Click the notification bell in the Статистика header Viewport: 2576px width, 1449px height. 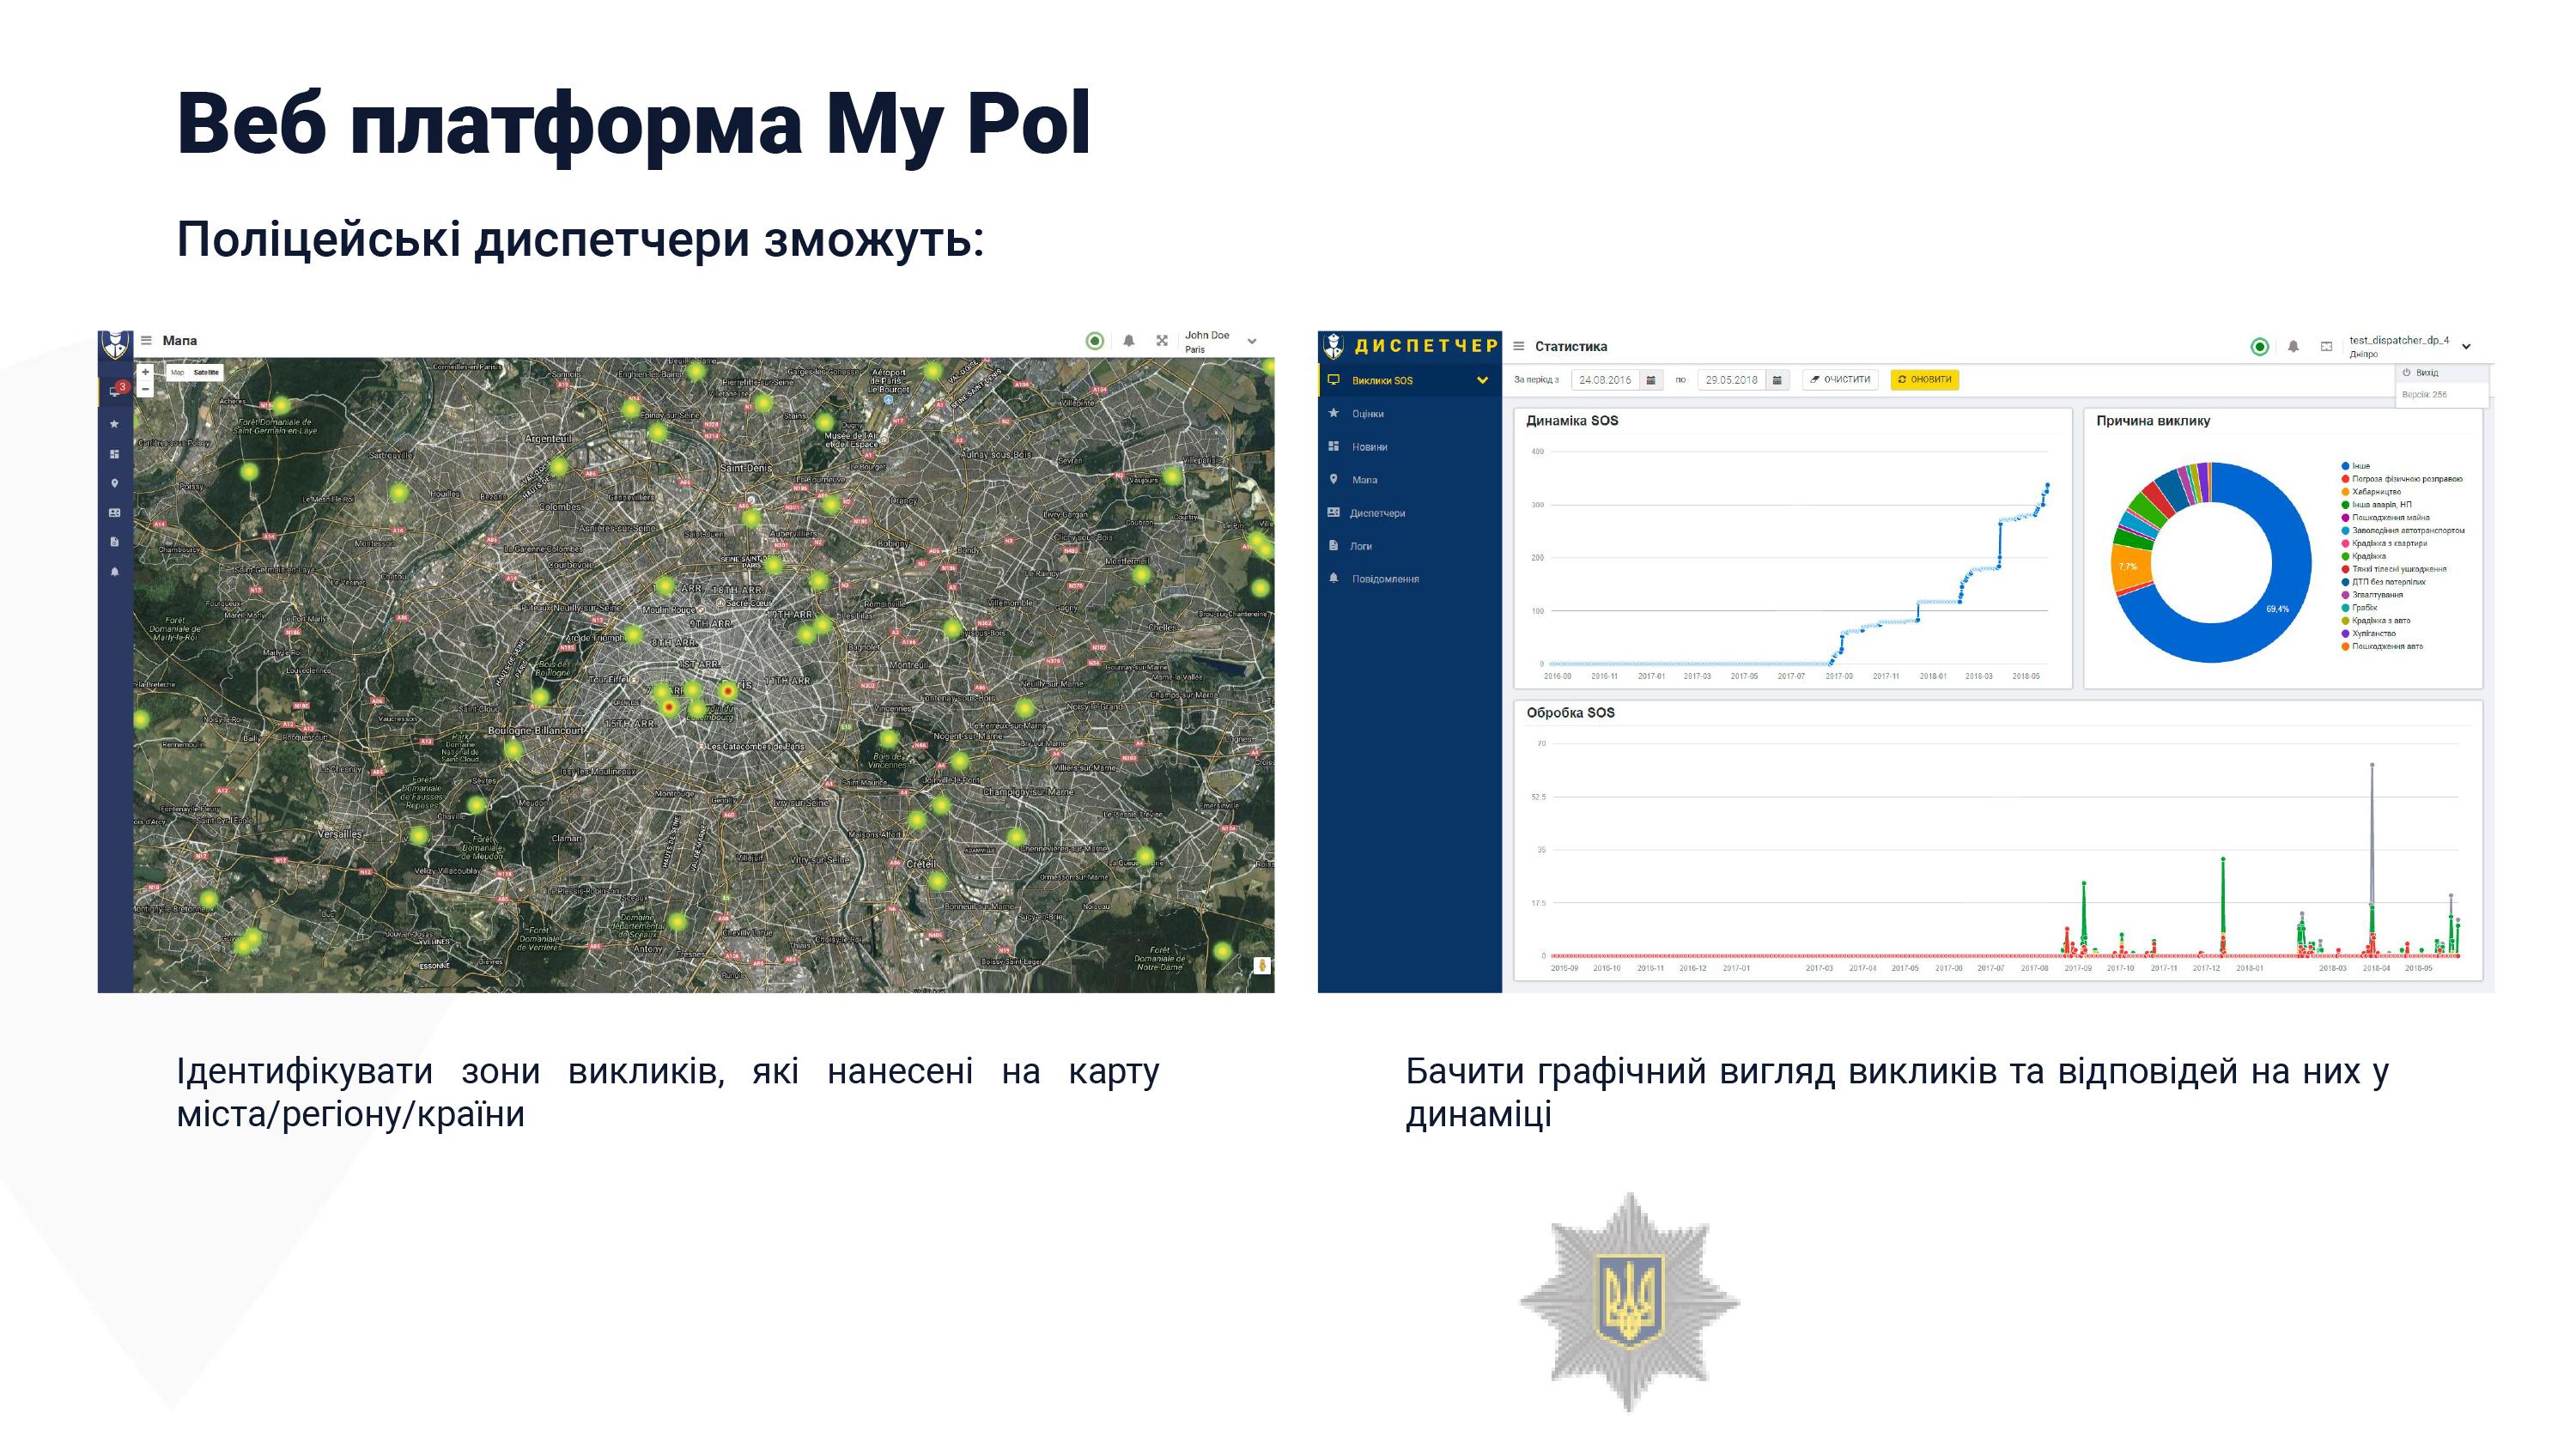coord(2293,347)
